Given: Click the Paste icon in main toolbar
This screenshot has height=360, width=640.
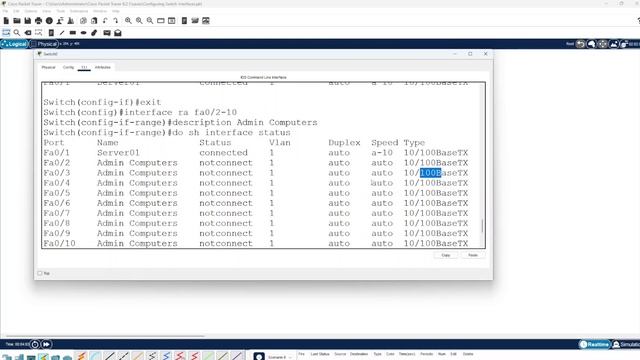Looking at the screenshot, I should (x=94, y=21).
